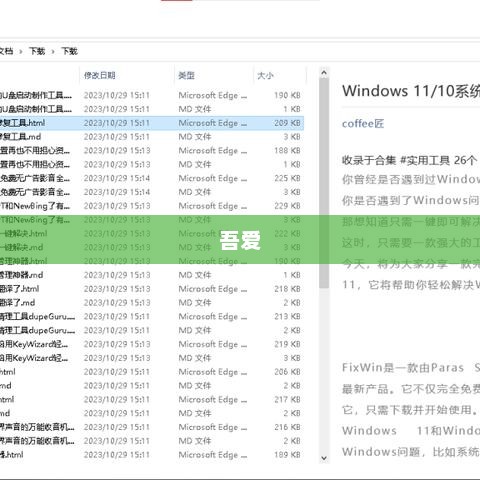Select the 翻译了.md file
480x480 pixels.
(x=152, y=303)
